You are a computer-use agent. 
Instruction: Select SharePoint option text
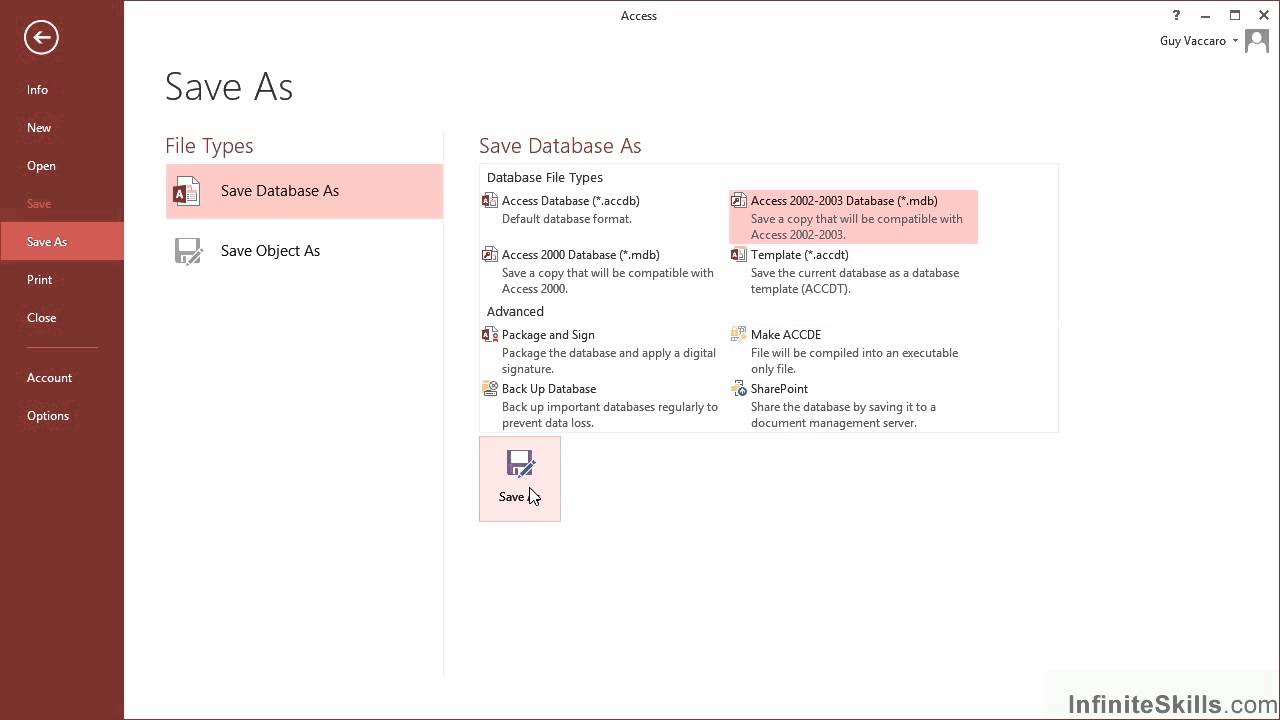(x=779, y=389)
